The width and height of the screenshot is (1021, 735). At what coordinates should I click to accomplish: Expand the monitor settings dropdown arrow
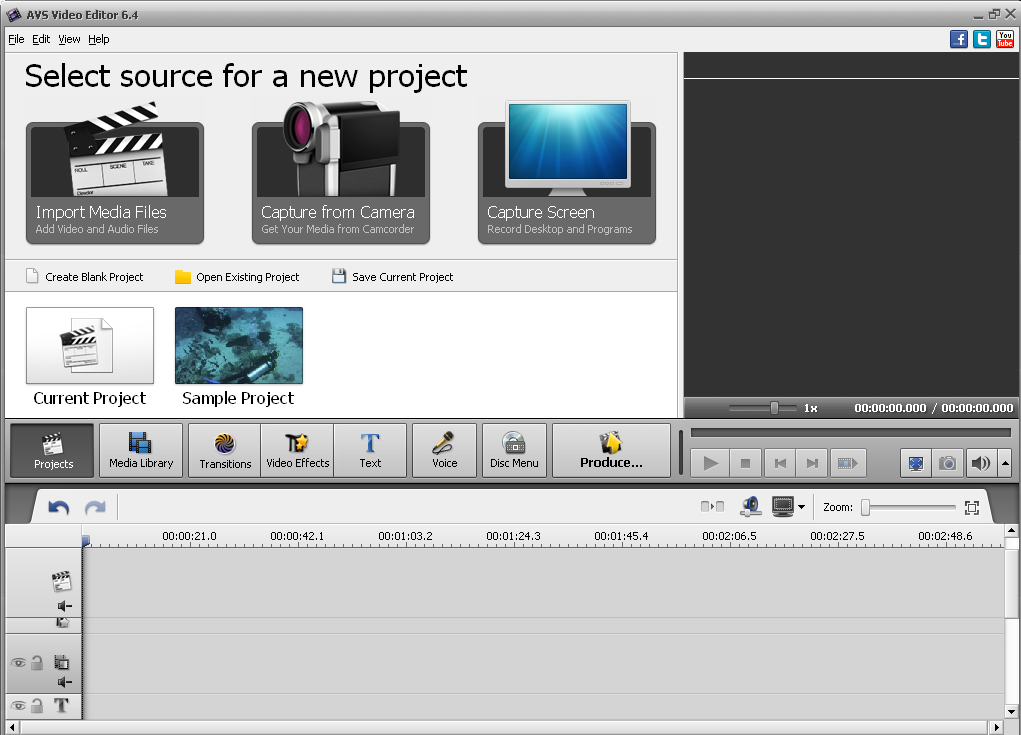point(802,507)
